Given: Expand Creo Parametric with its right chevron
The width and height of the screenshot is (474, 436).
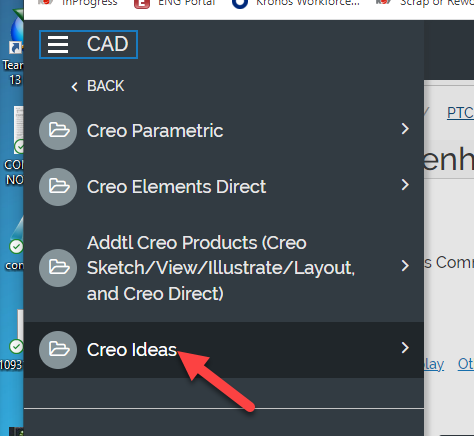Looking at the screenshot, I should pos(405,129).
